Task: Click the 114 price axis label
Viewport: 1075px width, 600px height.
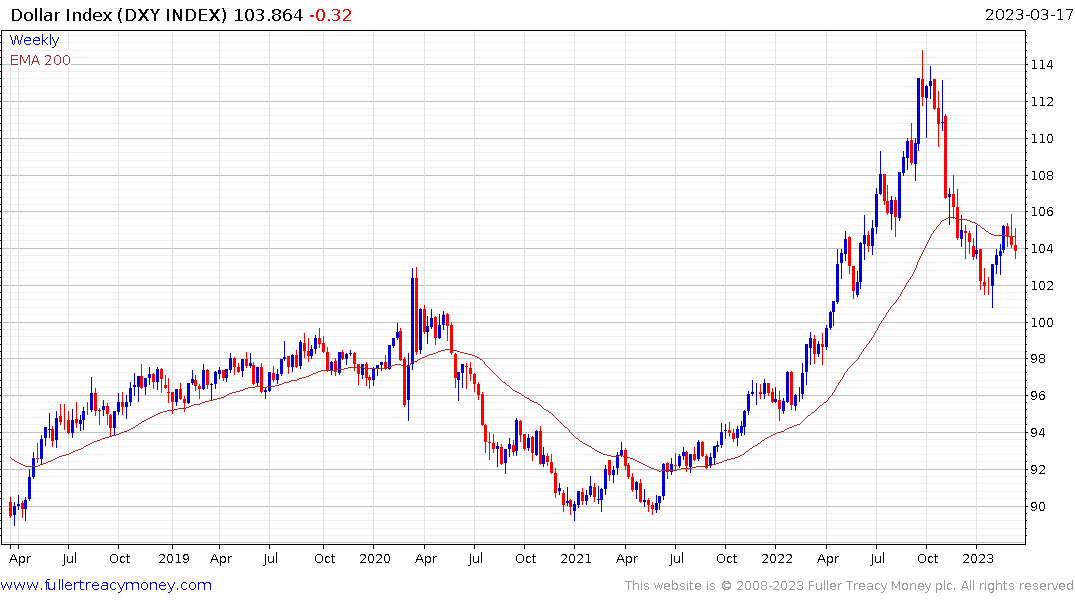Action: click(x=1042, y=65)
